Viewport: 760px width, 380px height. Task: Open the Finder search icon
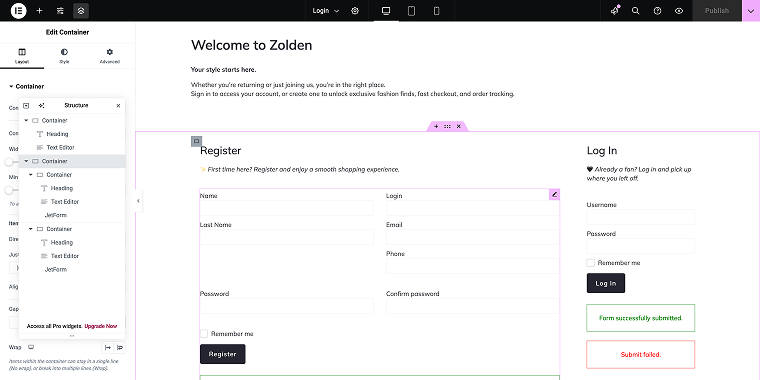[x=635, y=11]
